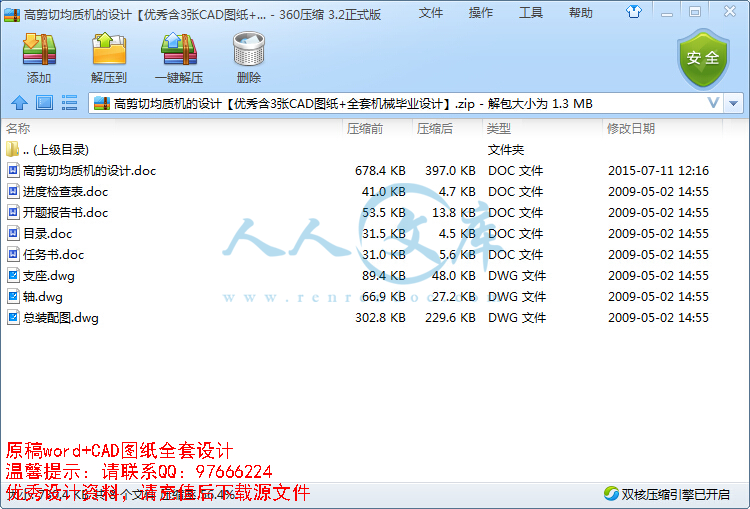The width and height of the screenshot is (750, 509).
Task: Open the address bar dropdown triangle button
Action: pos(733,103)
